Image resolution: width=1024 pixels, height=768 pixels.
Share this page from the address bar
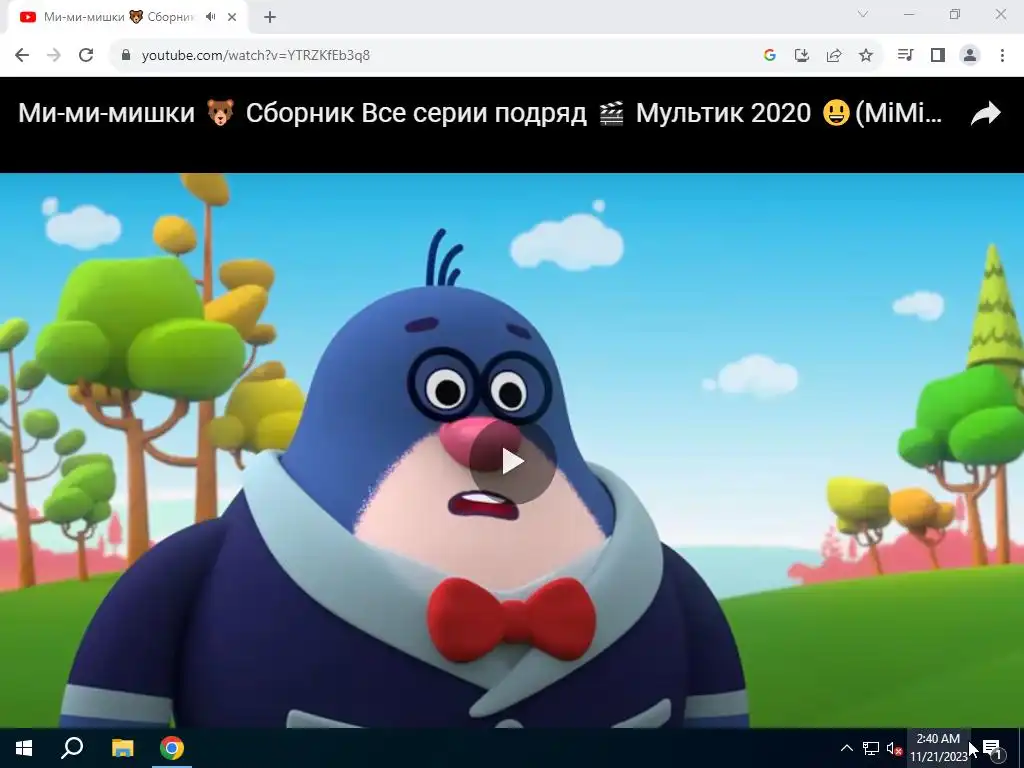pyautogui.click(x=834, y=55)
